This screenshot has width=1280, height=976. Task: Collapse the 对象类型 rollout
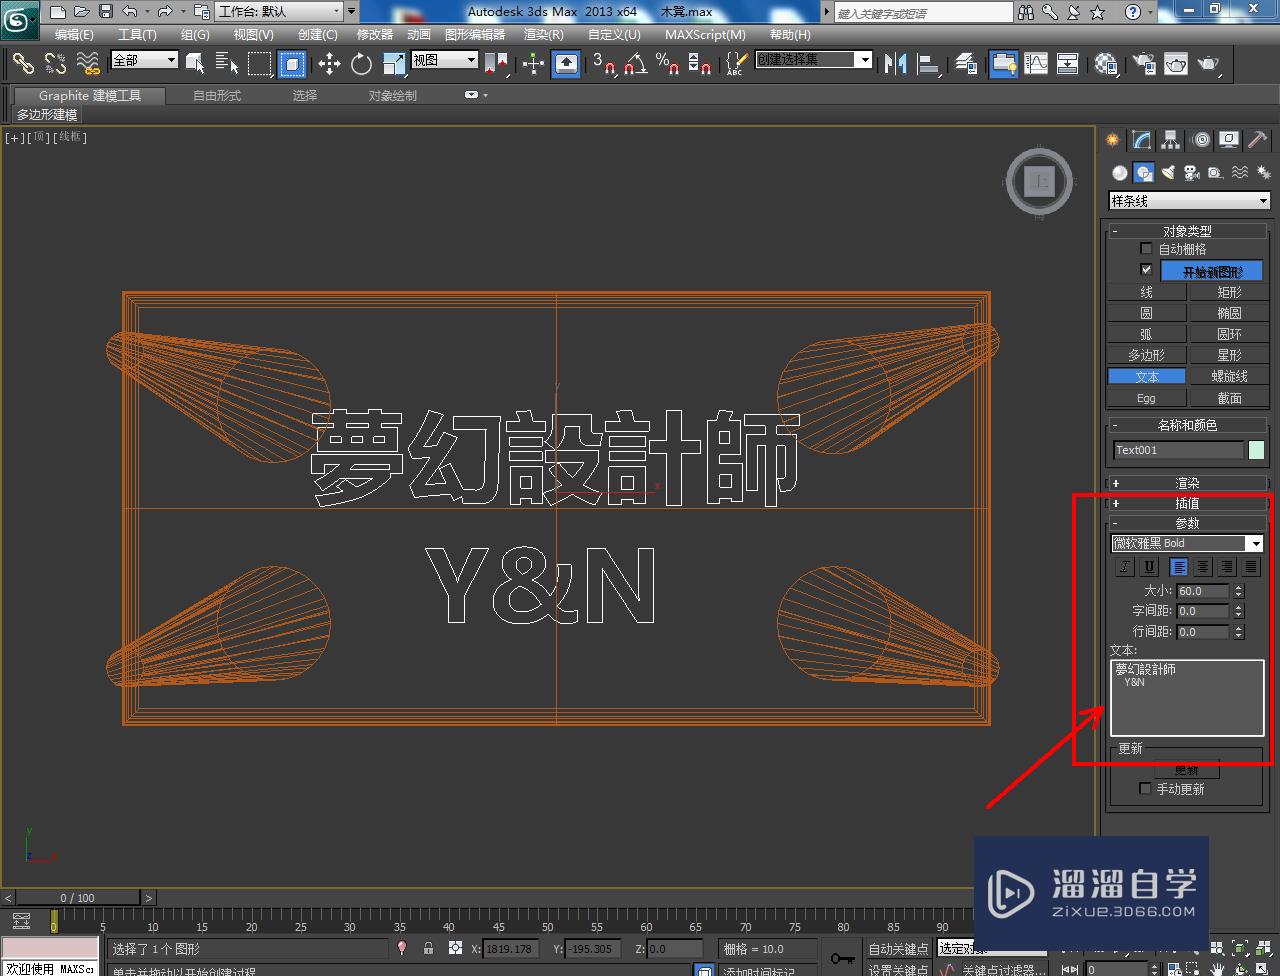pos(1187,231)
